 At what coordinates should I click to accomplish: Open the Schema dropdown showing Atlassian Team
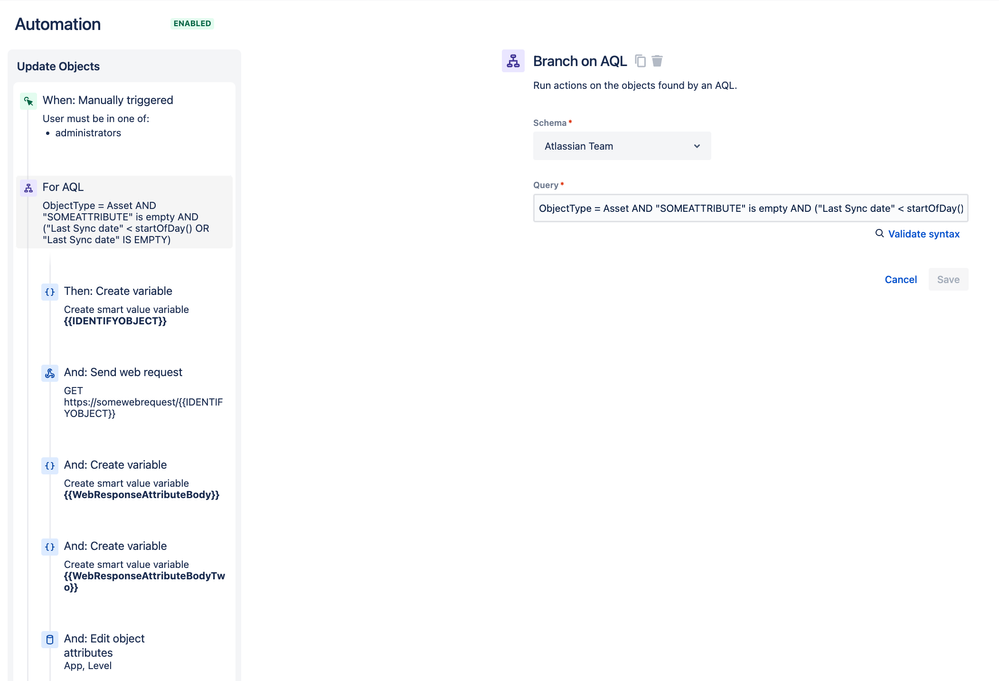[x=622, y=145]
